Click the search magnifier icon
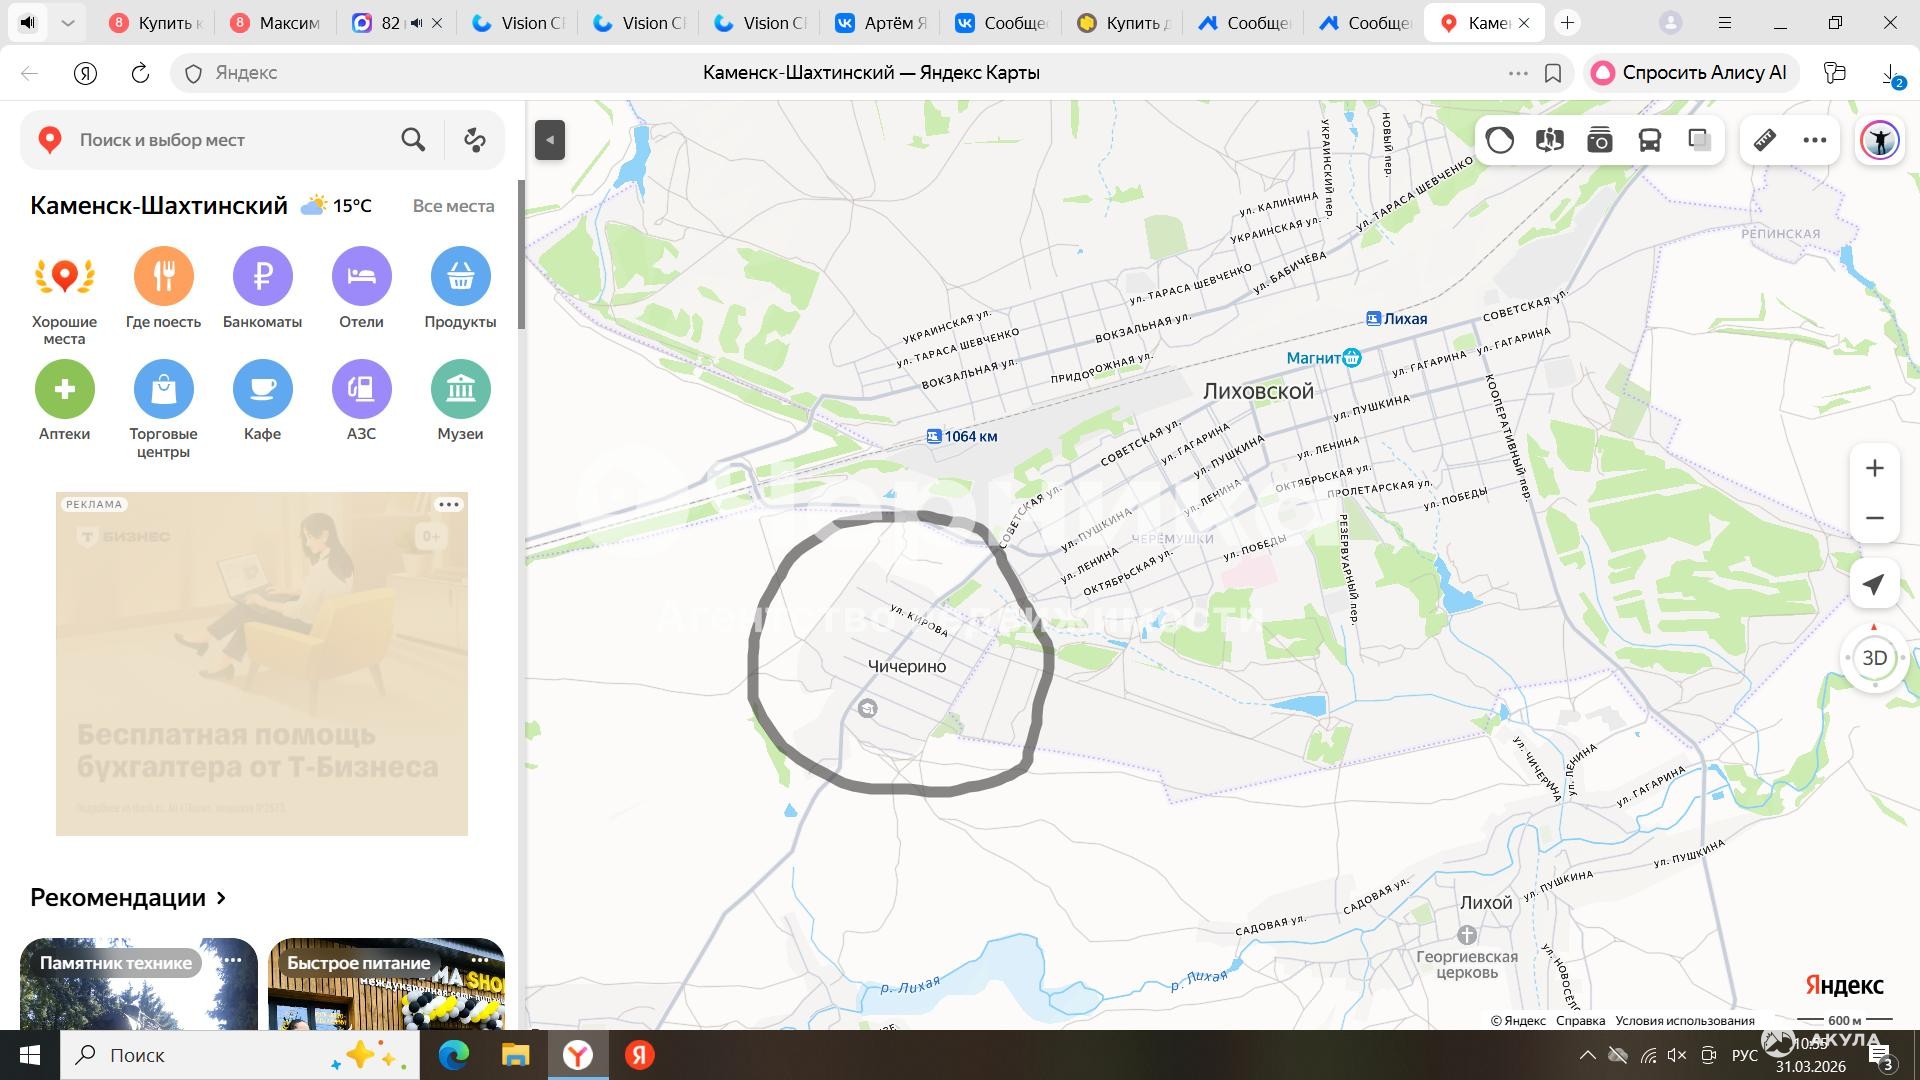Viewport: 1920px width, 1080px height. [413, 140]
